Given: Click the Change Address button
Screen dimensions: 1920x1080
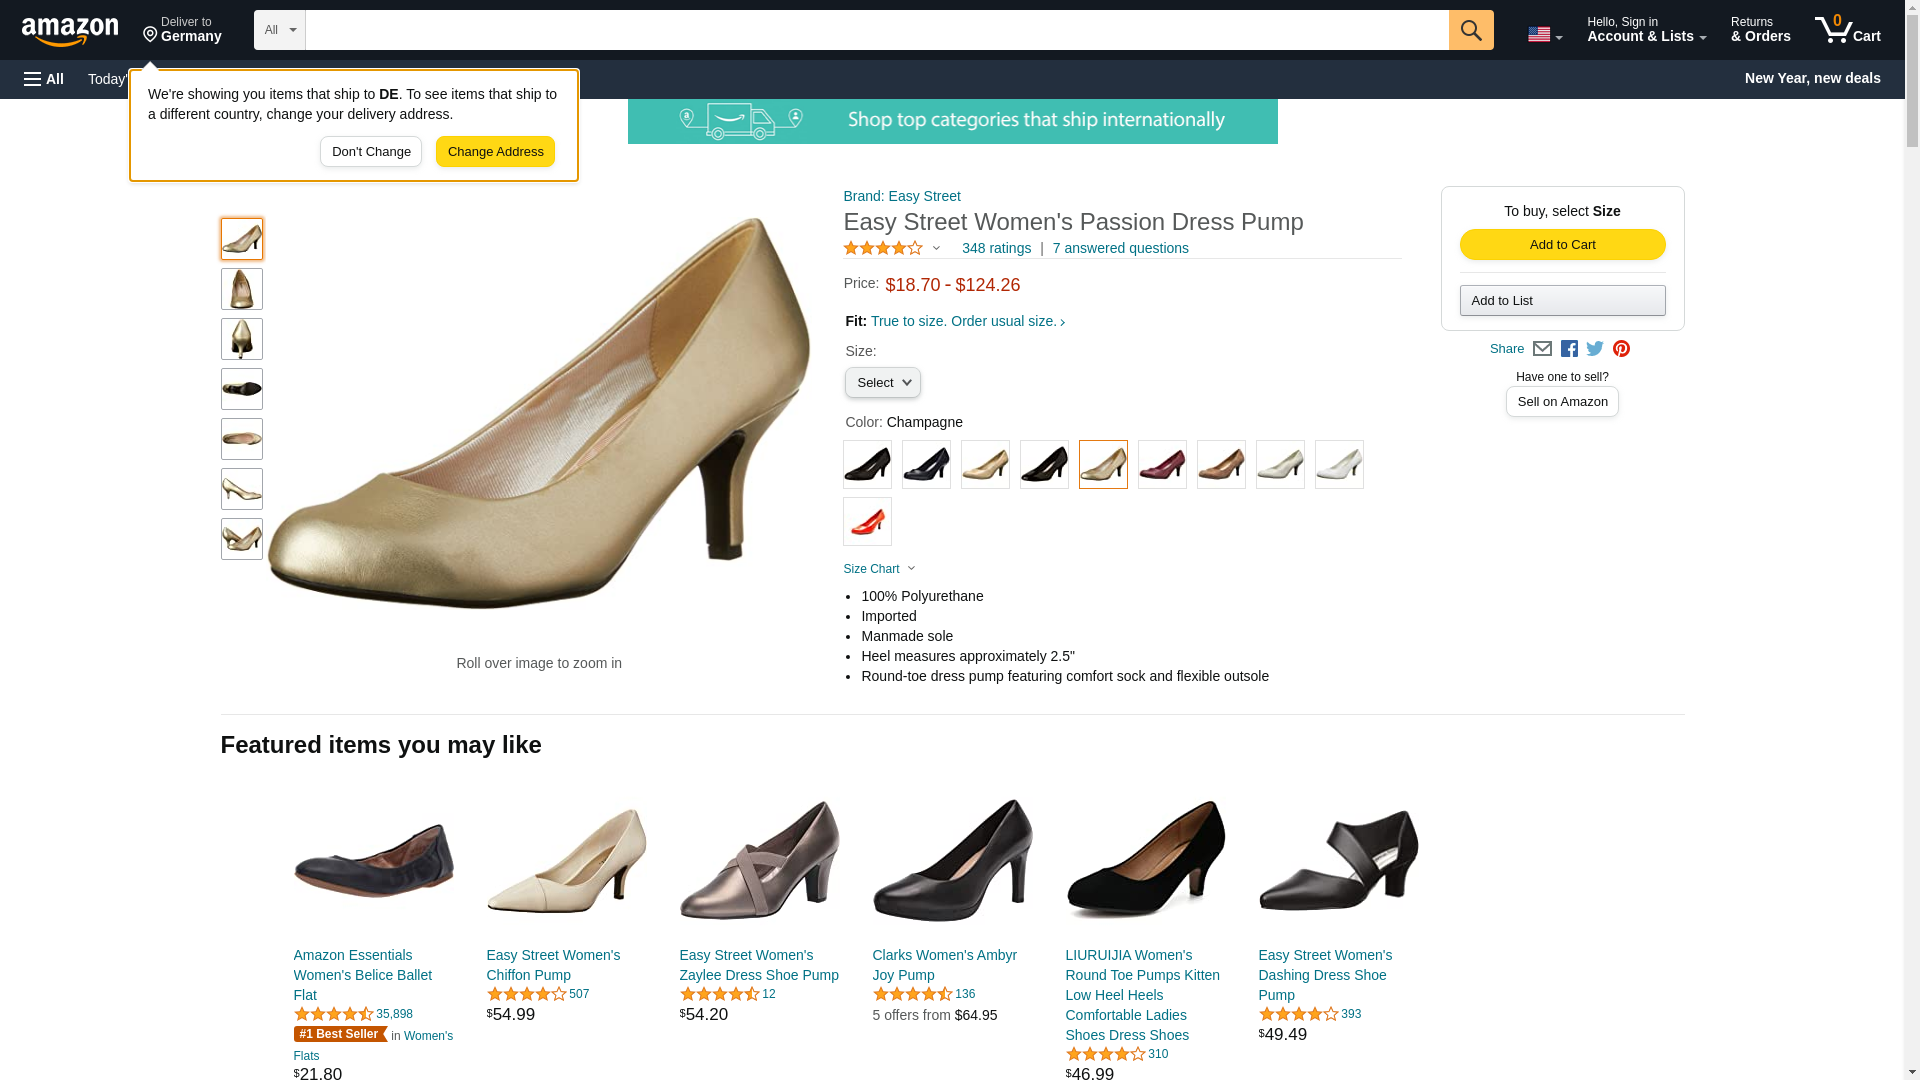Looking at the screenshot, I should [495, 152].
